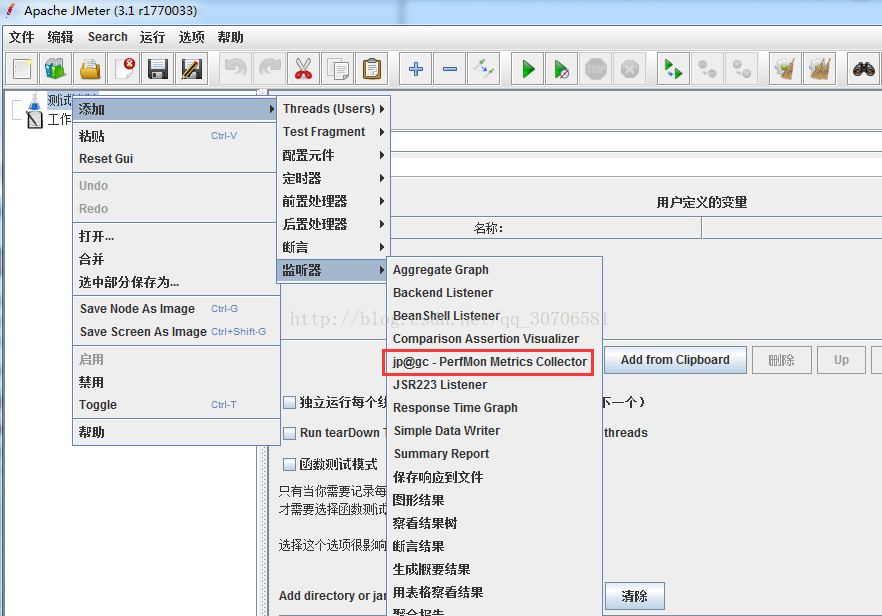Click the Clear broom icon

pos(785,69)
